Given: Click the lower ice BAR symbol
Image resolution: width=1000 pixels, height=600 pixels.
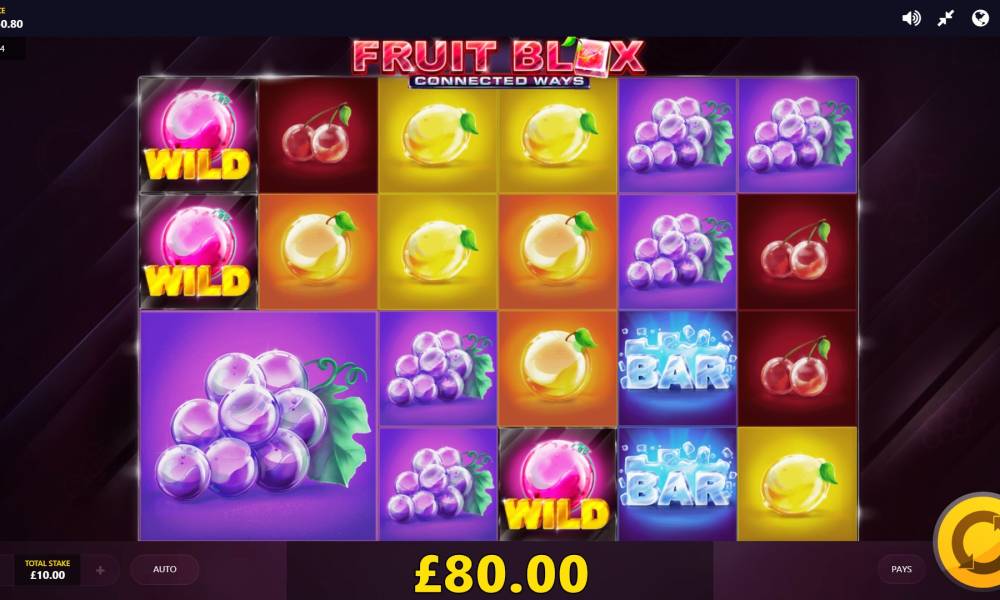Looking at the screenshot, I should [677, 484].
